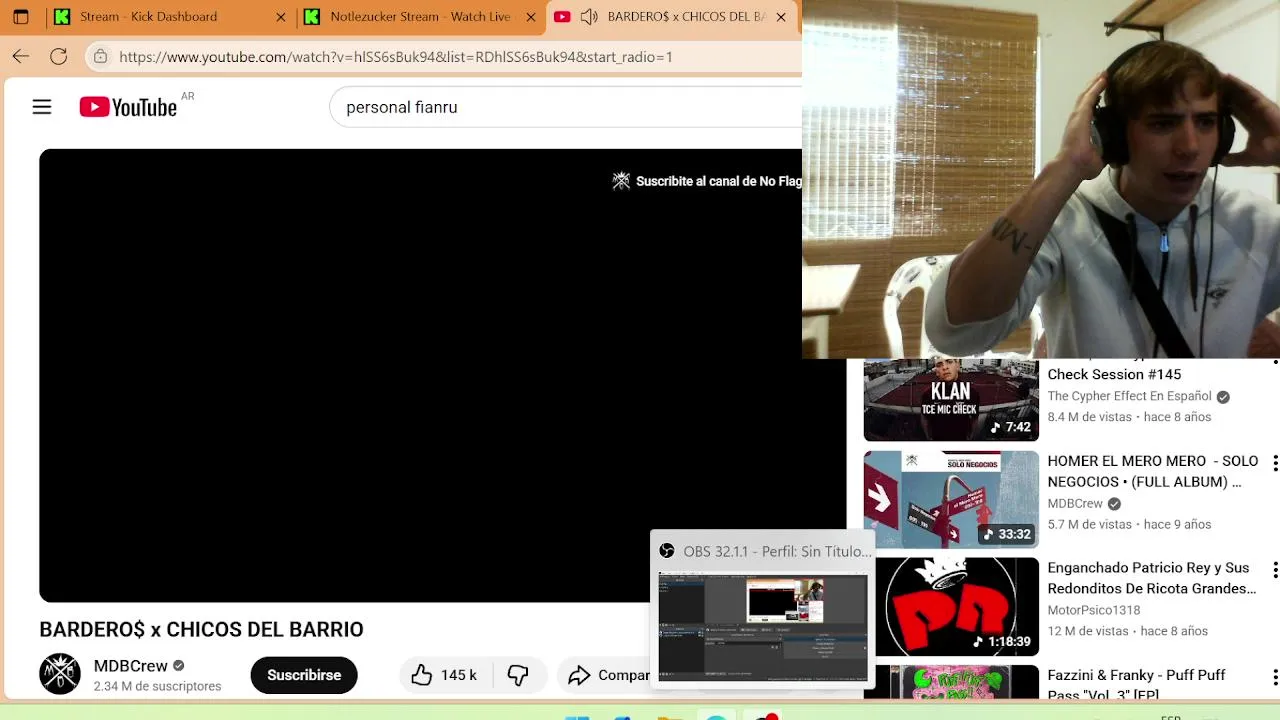Click the 8.4 M de vistas text
Screen dimensions: 1280x720
[1089, 417]
